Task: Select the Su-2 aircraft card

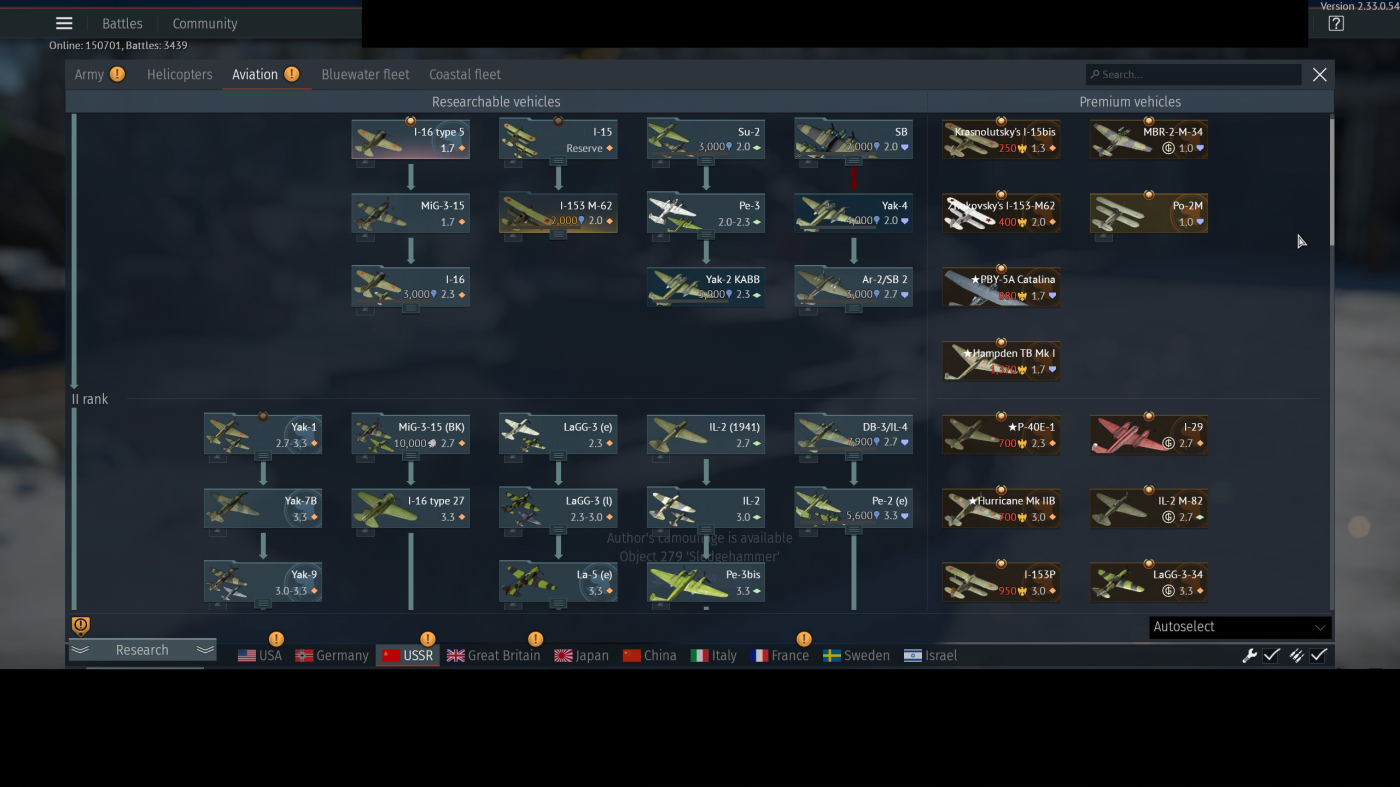Action: click(706, 140)
